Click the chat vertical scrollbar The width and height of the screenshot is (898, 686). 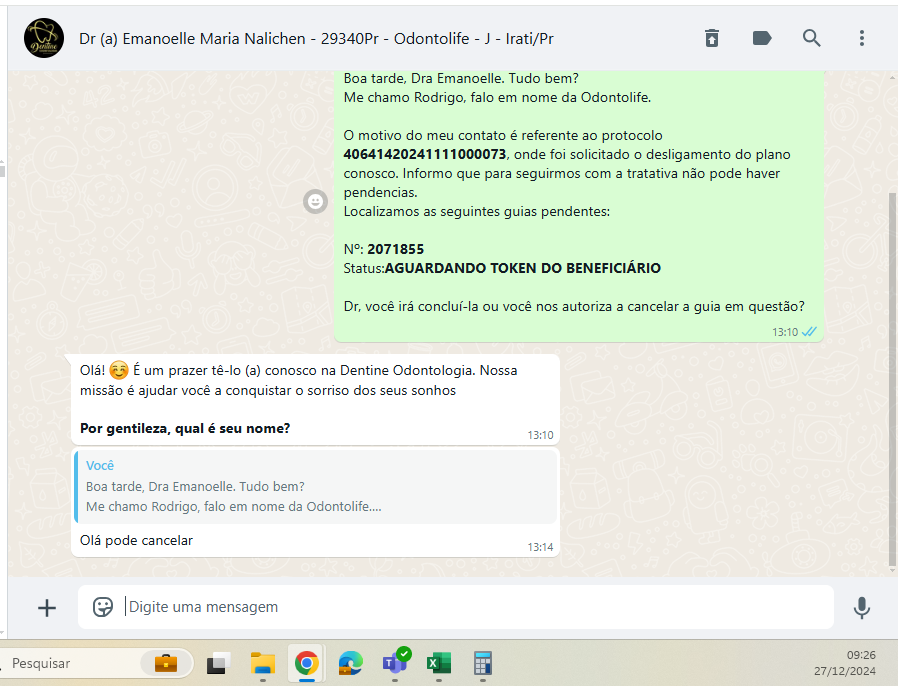pyautogui.click(x=892, y=378)
